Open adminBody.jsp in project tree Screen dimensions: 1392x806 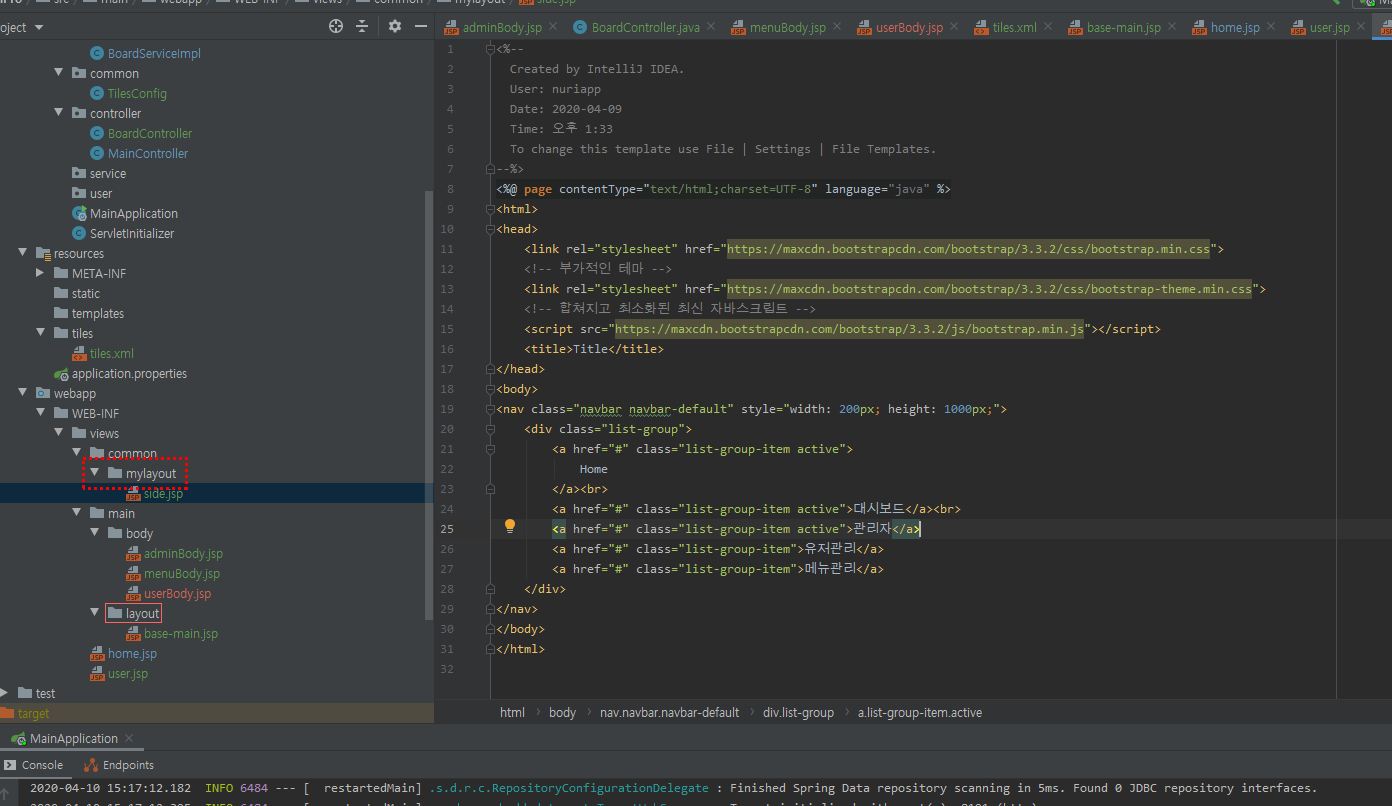[x=183, y=553]
